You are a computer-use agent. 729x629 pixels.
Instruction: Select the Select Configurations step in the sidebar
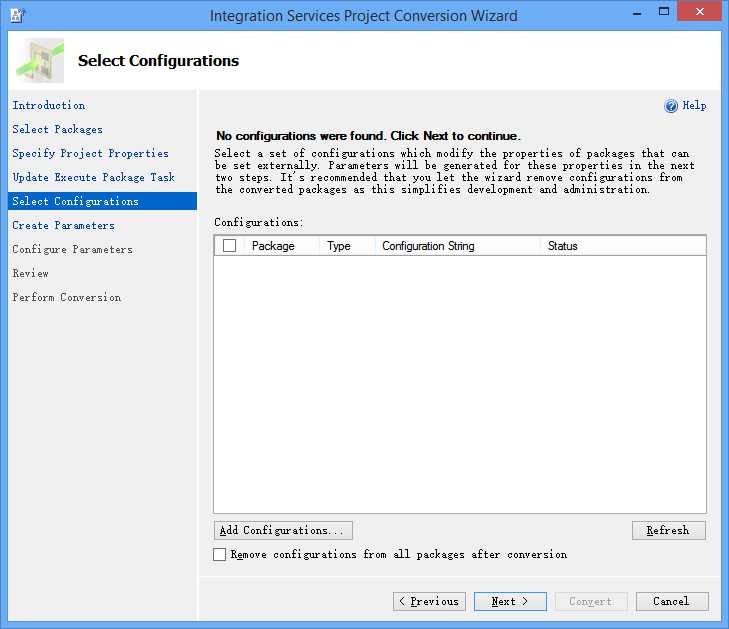102,201
